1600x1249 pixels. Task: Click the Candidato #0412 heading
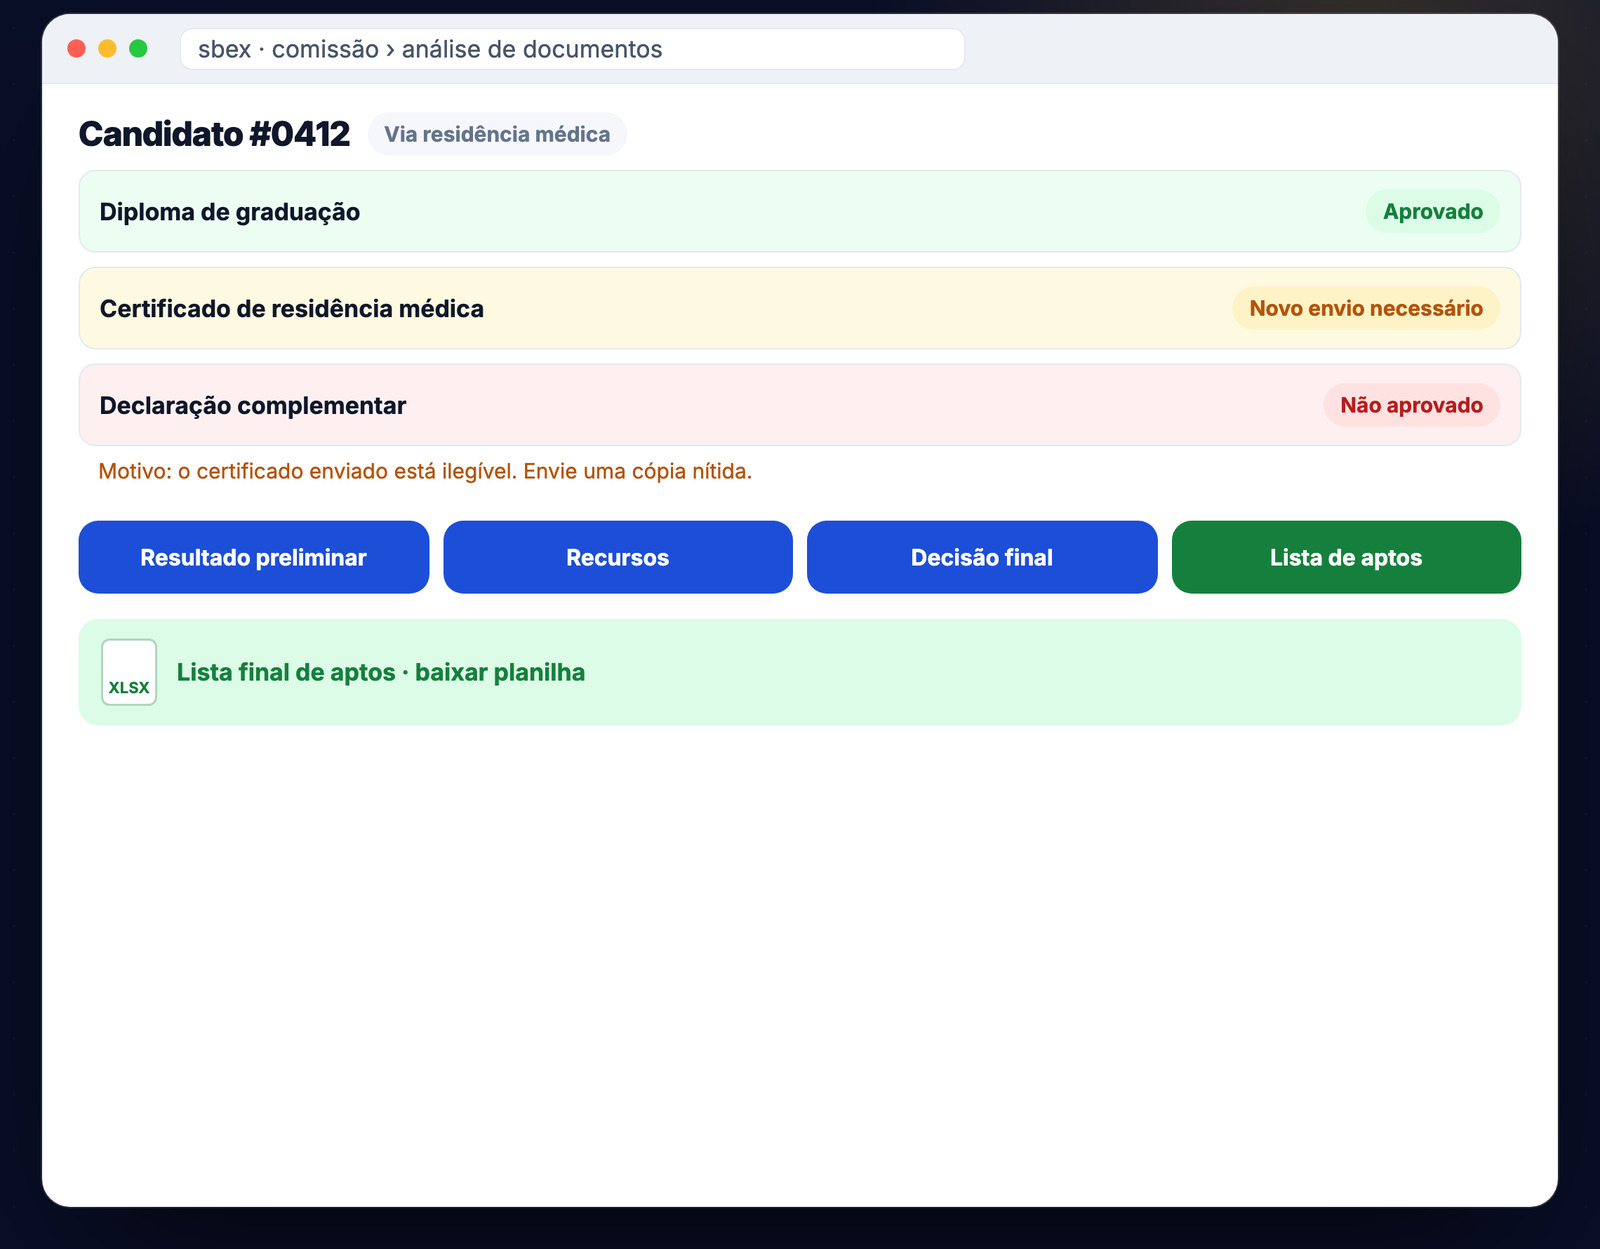click(214, 134)
